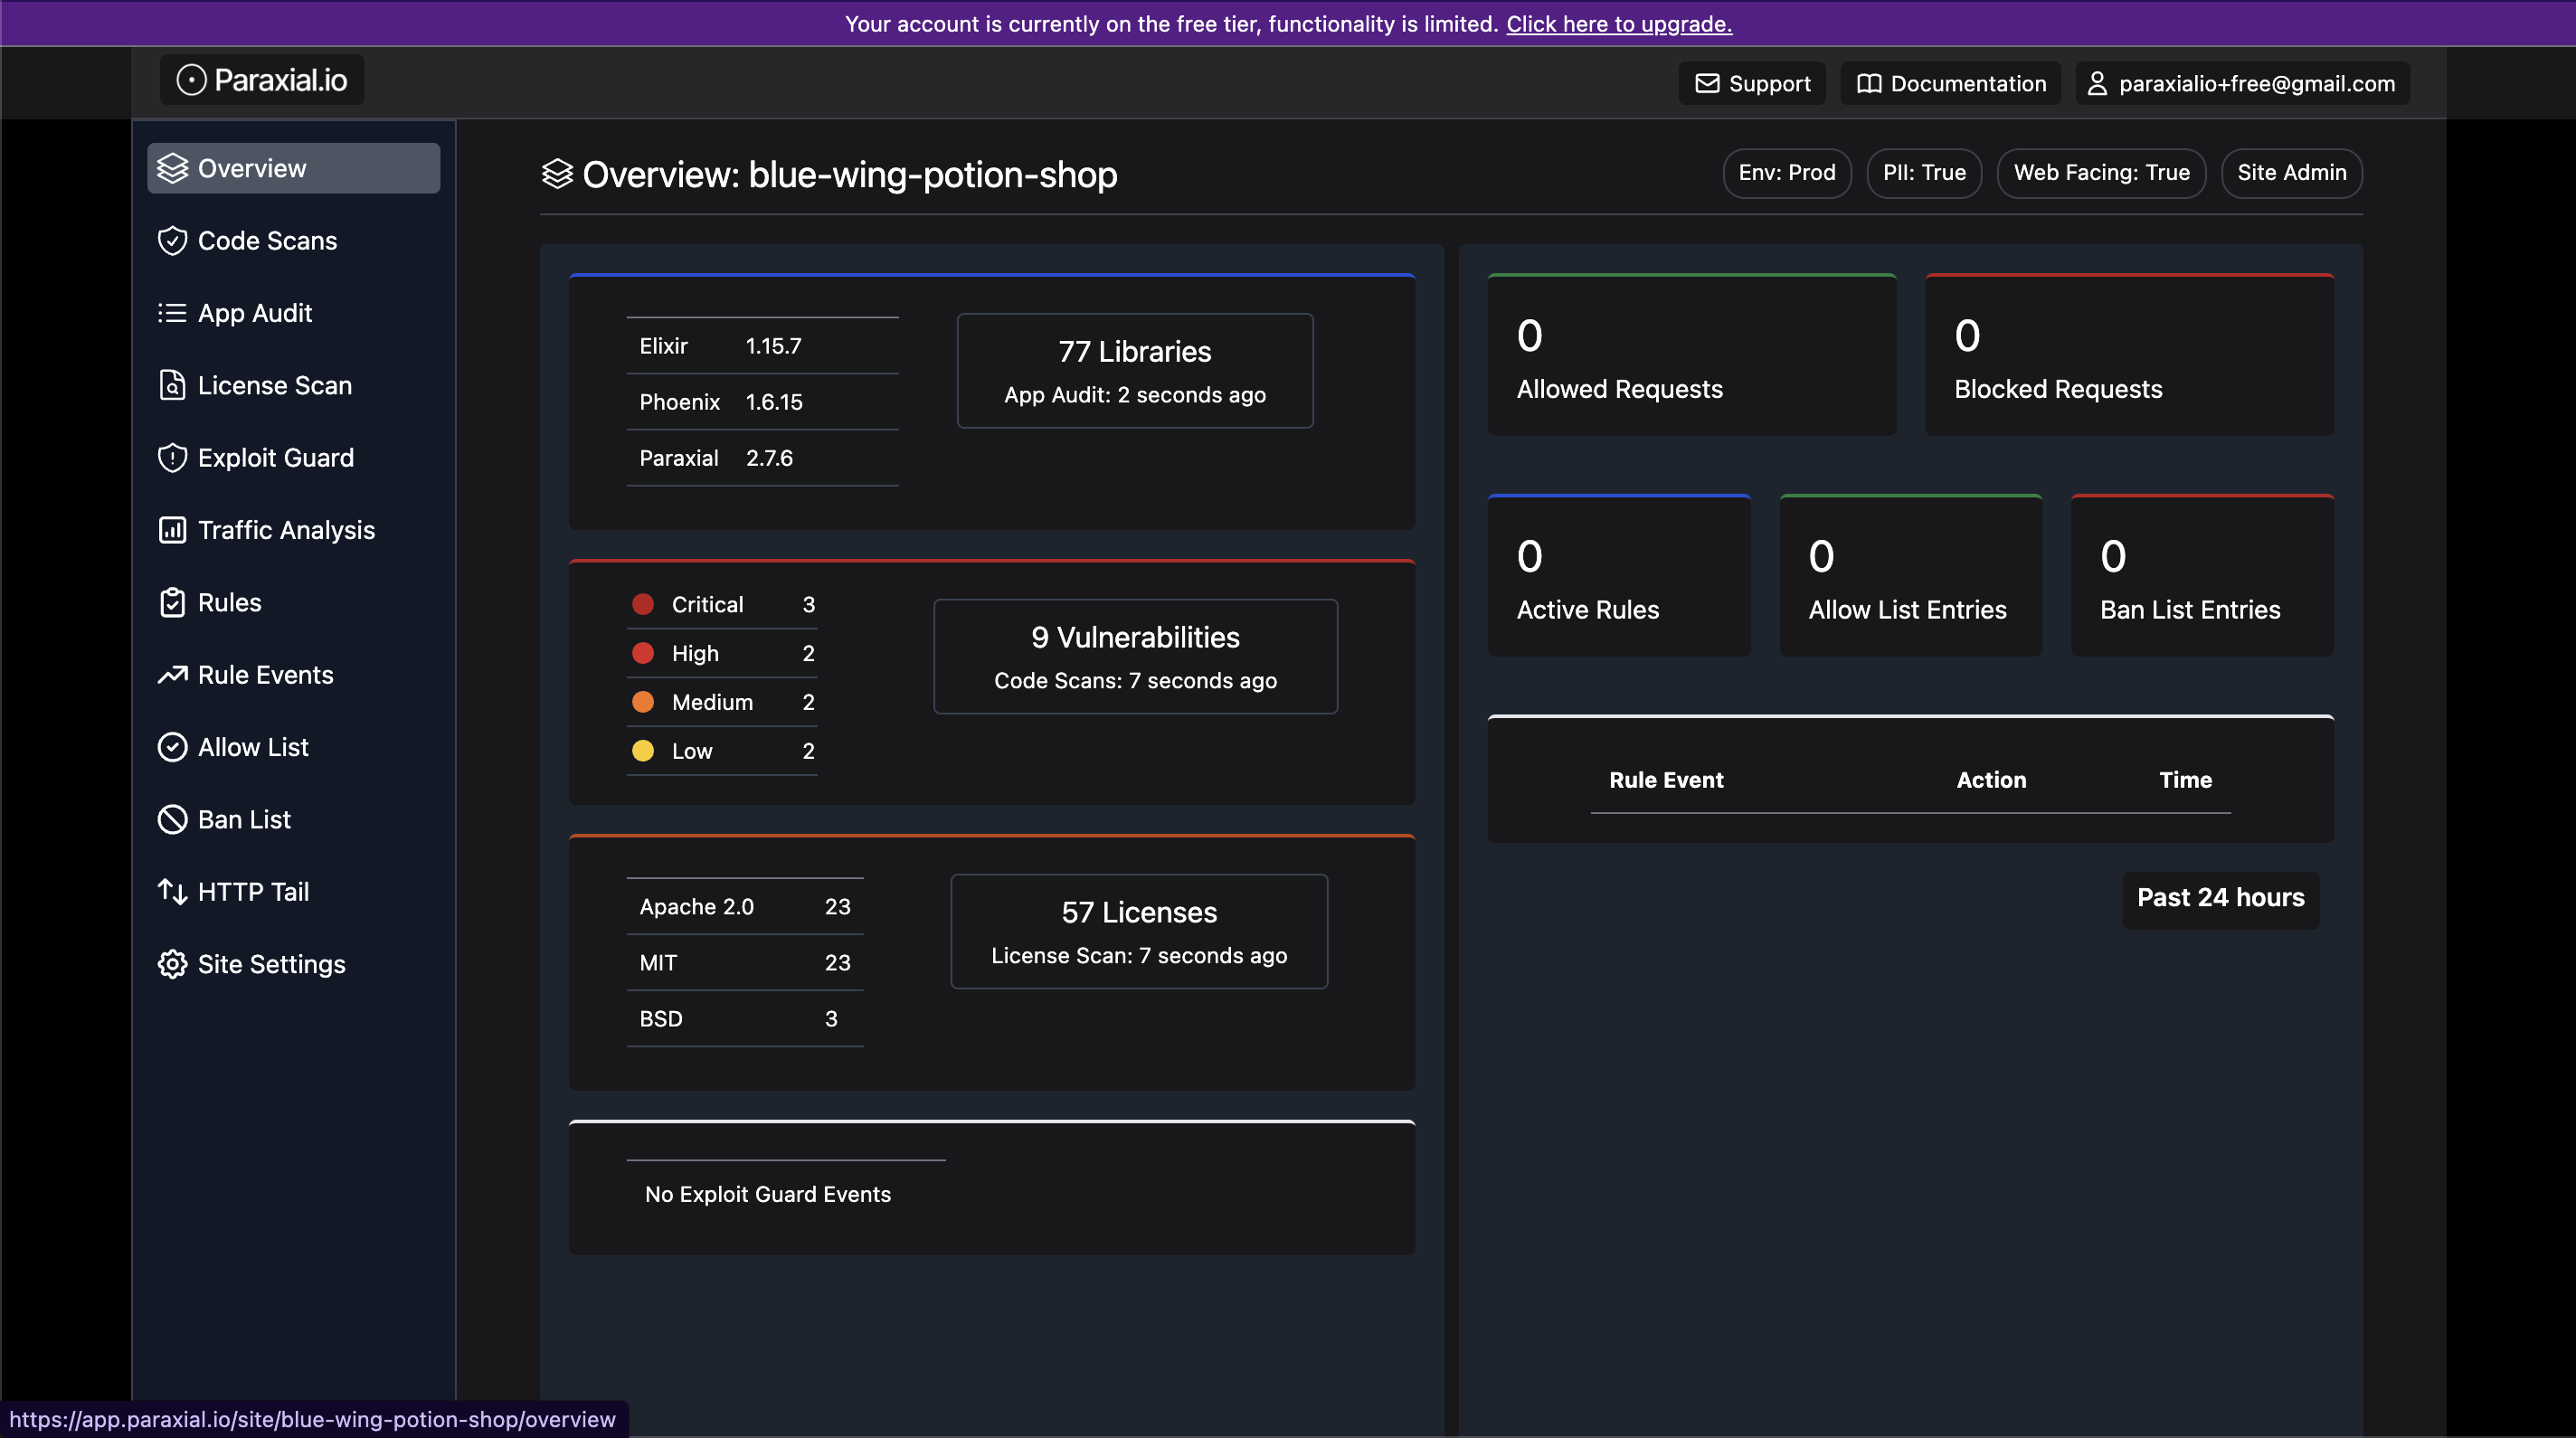Click the HTTP Tail arrows icon
Image resolution: width=2576 pixels, height=1438 pixels.
172,891
